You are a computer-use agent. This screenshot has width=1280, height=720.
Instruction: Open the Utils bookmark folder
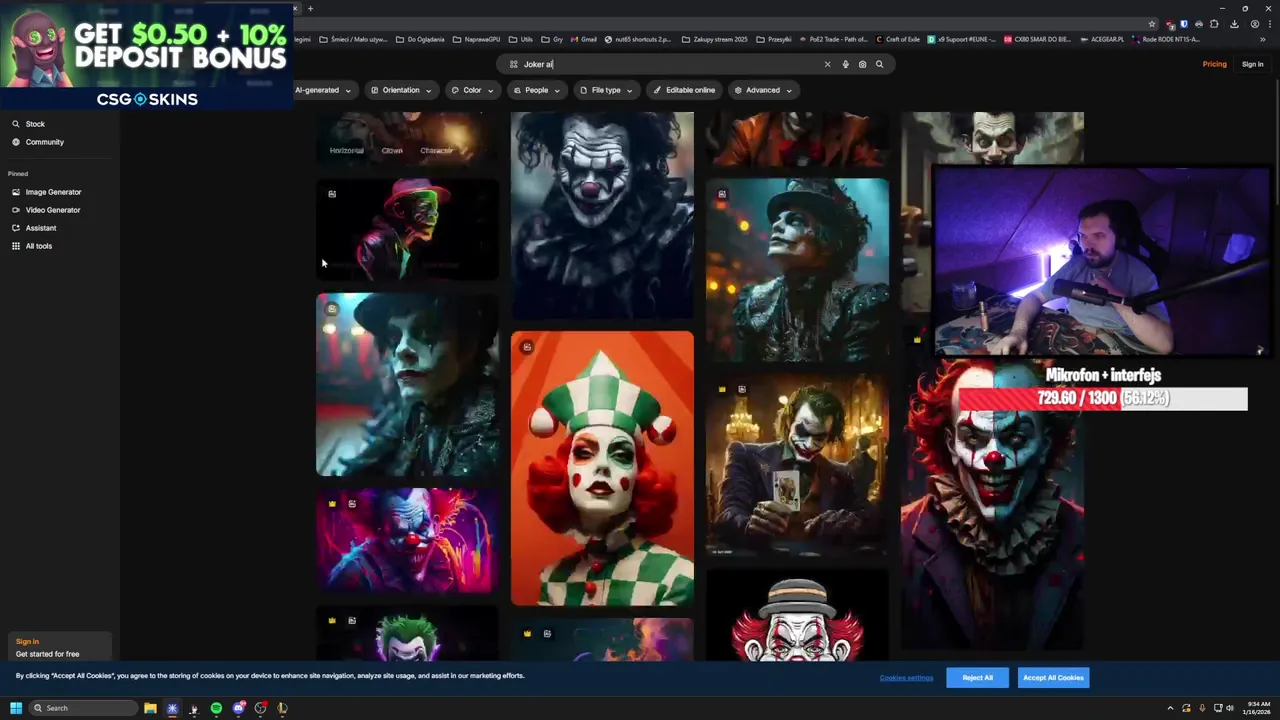[521, 40]
